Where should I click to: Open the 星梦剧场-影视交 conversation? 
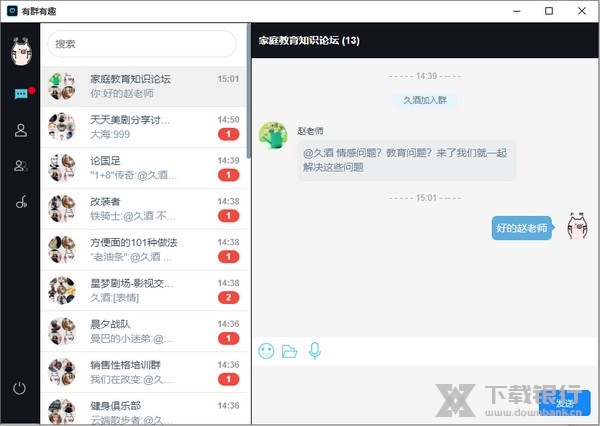(x=144, y=291)
